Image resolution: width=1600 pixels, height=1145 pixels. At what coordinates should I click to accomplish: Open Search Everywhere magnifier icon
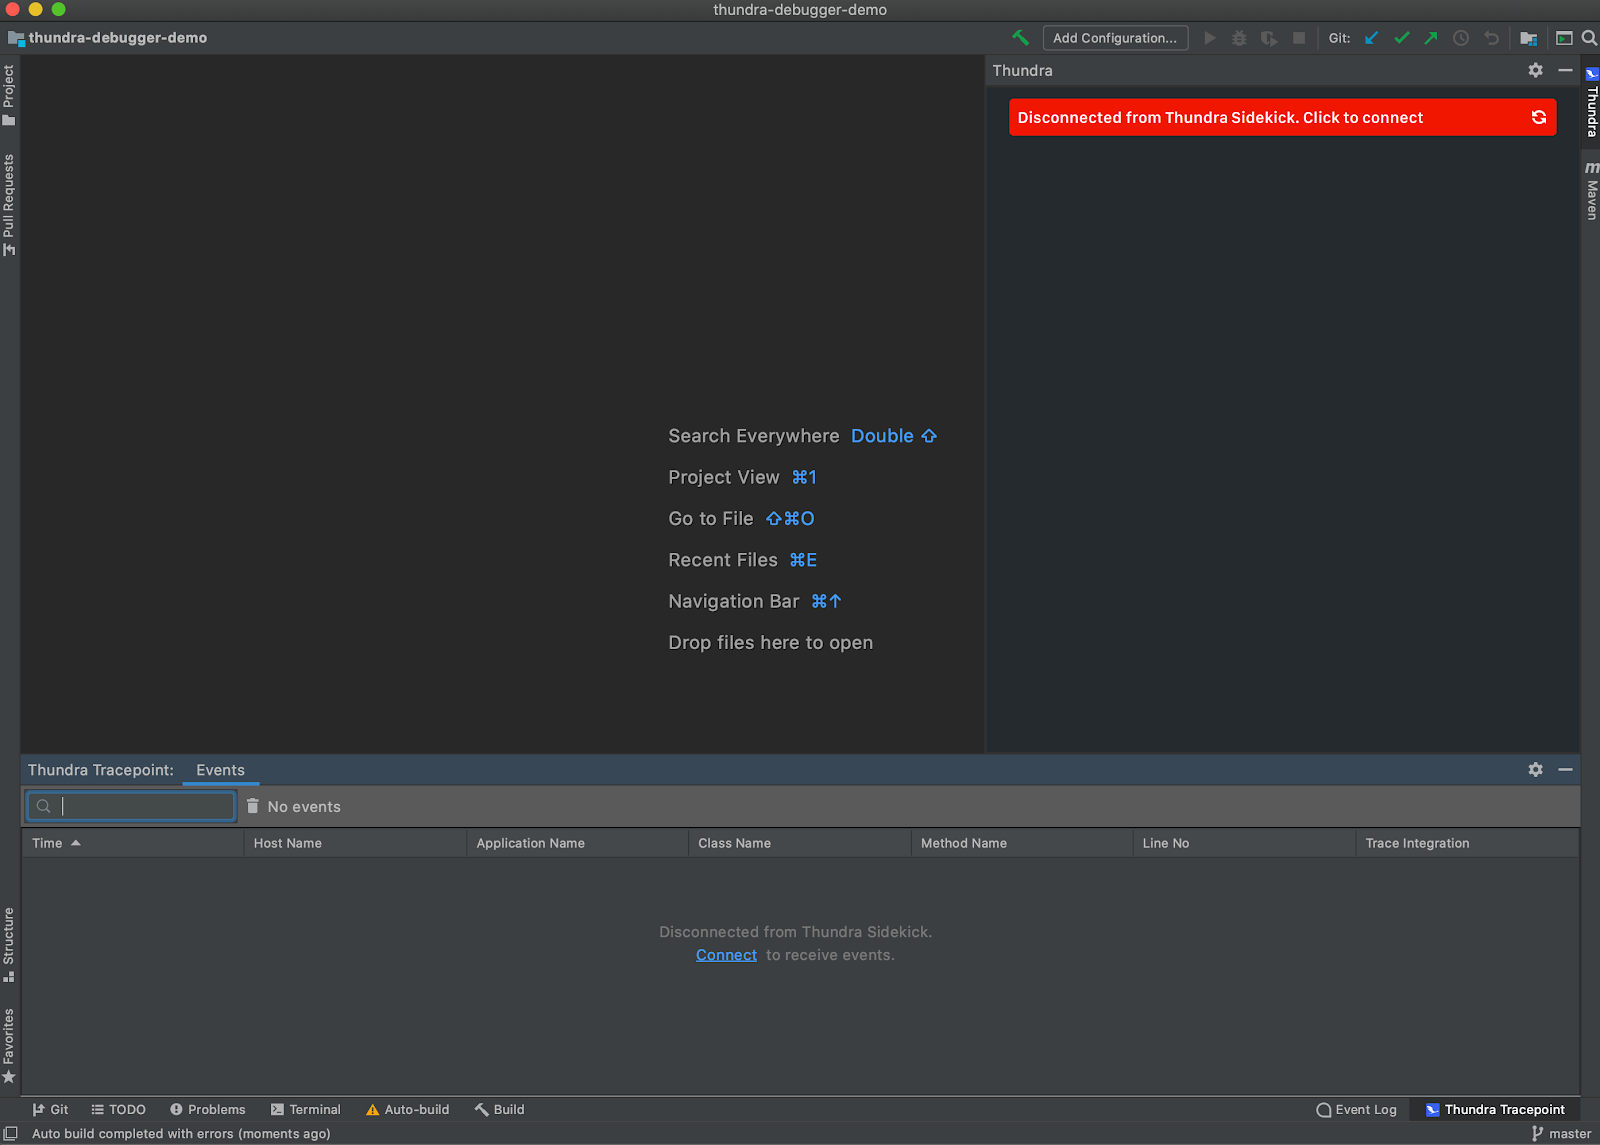(1589, 38)
